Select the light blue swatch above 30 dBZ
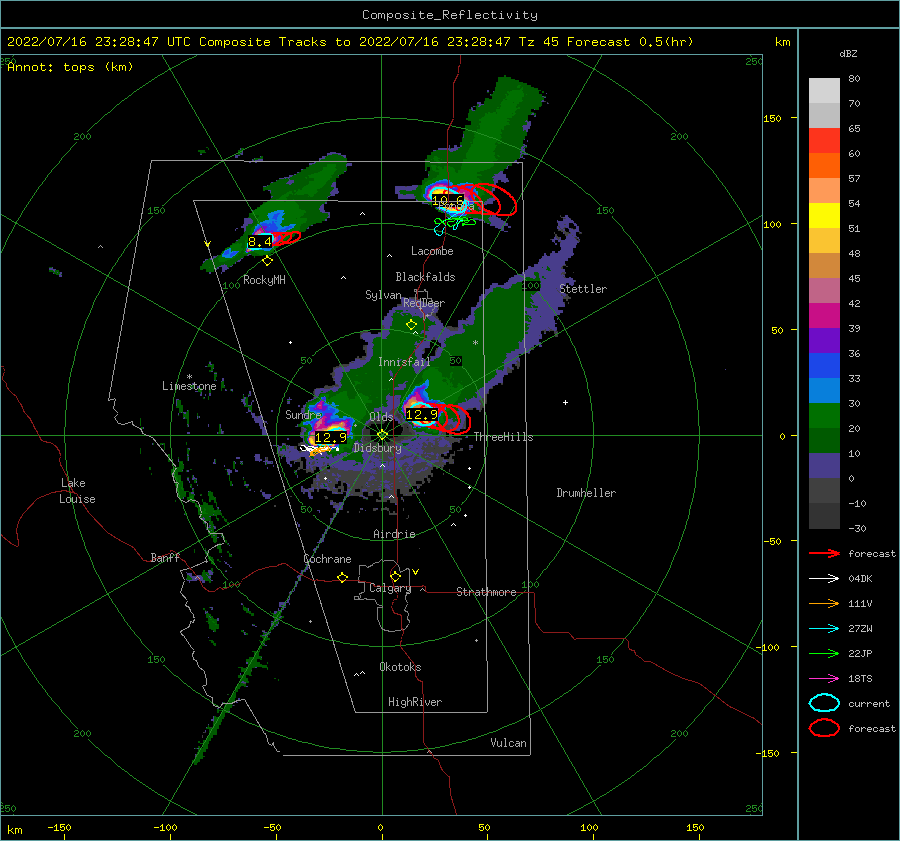Screen dimensions: 900x841 point(824,390)
